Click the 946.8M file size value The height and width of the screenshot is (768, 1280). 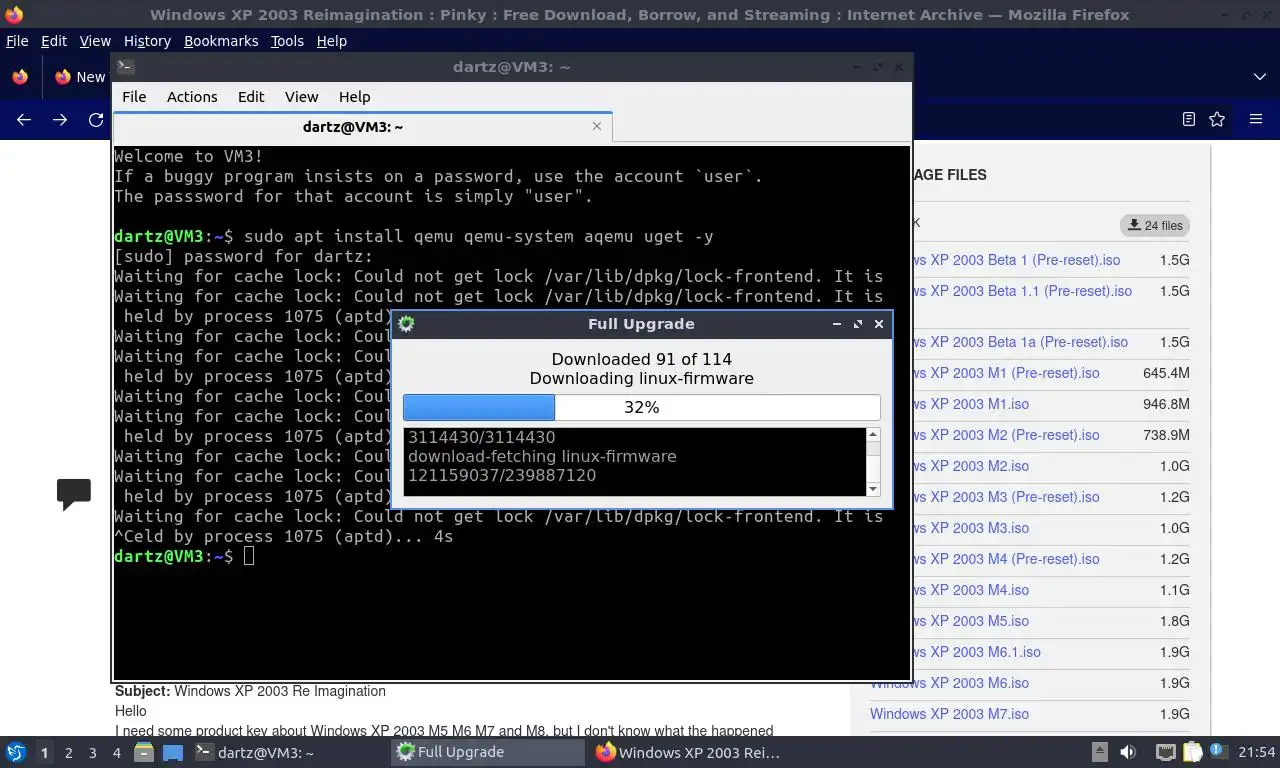click(1166, 404)
